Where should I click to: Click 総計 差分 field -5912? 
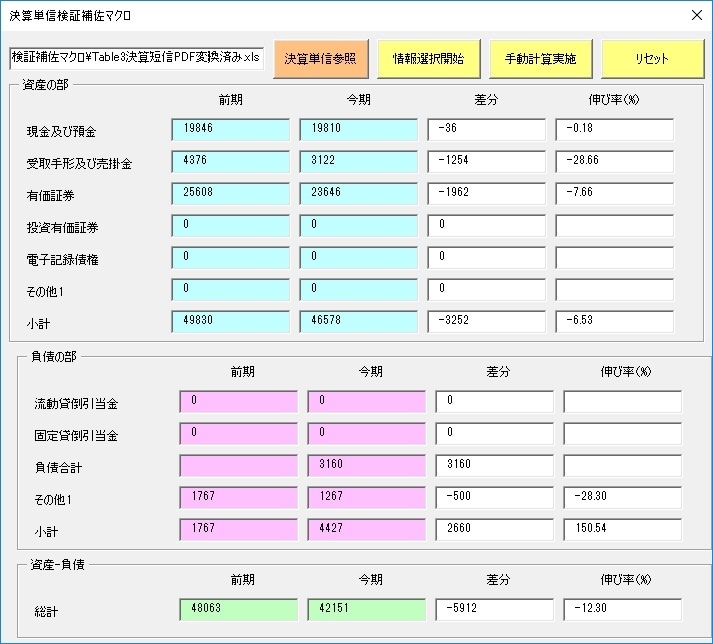(x=495, y=610)
